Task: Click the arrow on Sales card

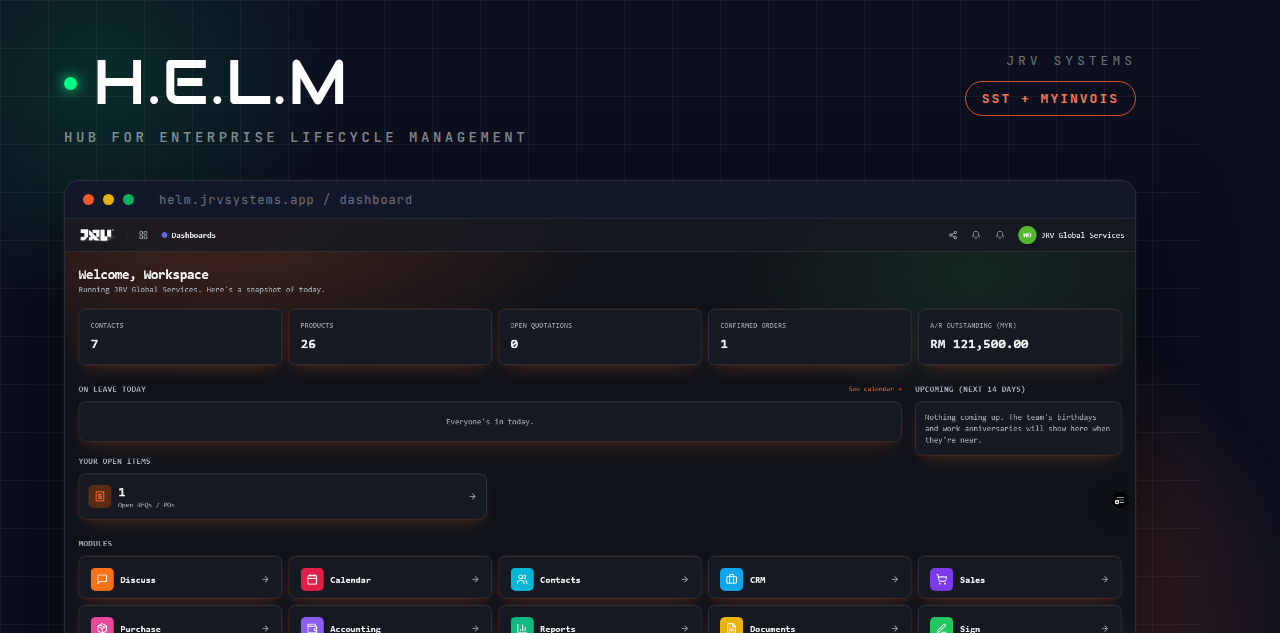Action: coord(1105,579)
